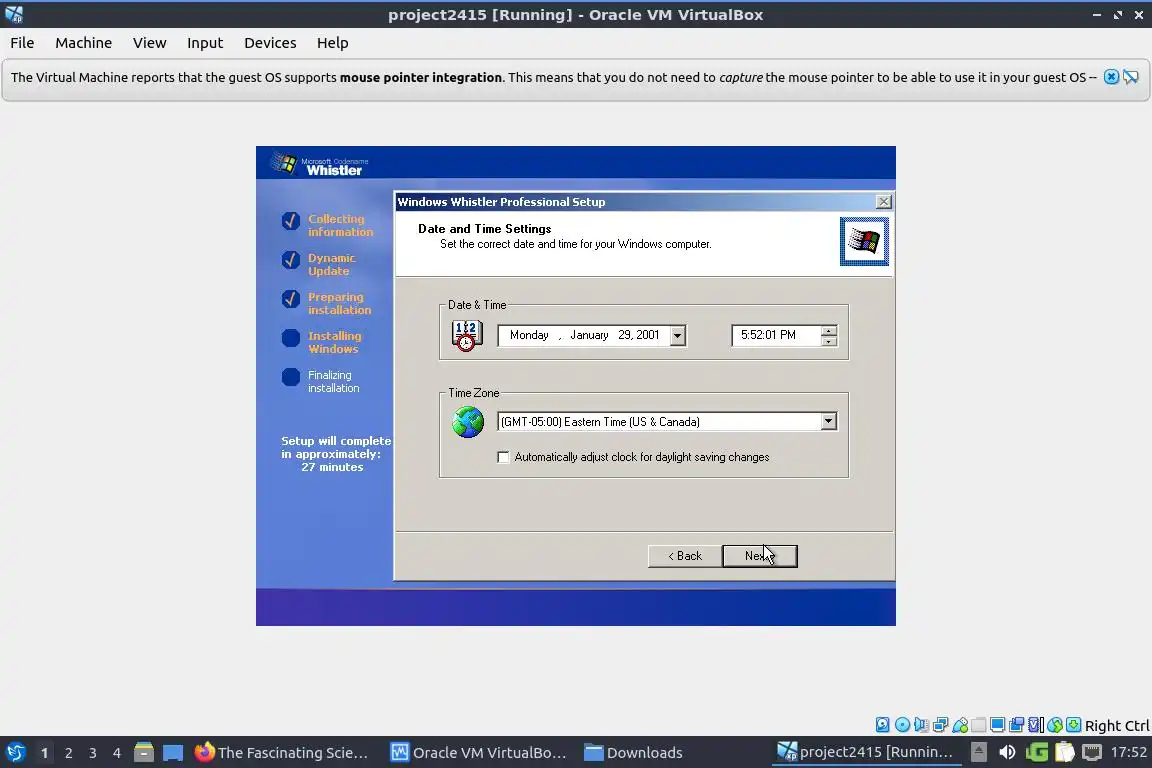The width and height of the screenshot is (1152, 768).
Task: Decrease time with the down spinner arrow
Action: click(829, 341)
